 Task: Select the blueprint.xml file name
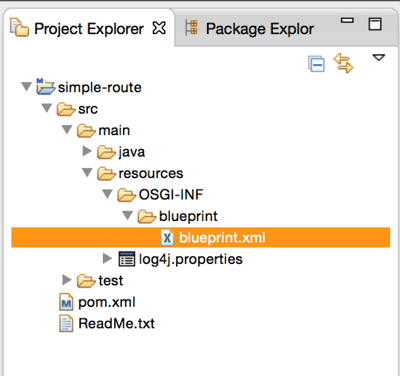click(222, 238)
